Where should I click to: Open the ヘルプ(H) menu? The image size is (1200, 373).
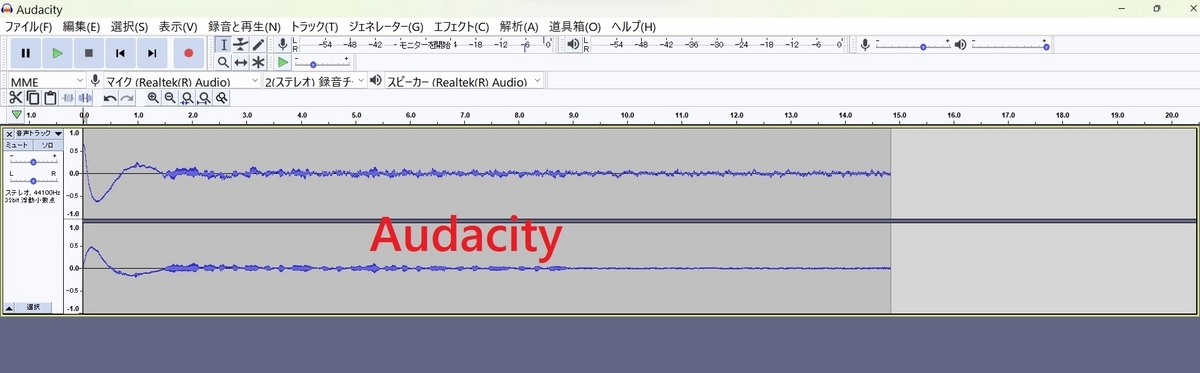point(633,26)
